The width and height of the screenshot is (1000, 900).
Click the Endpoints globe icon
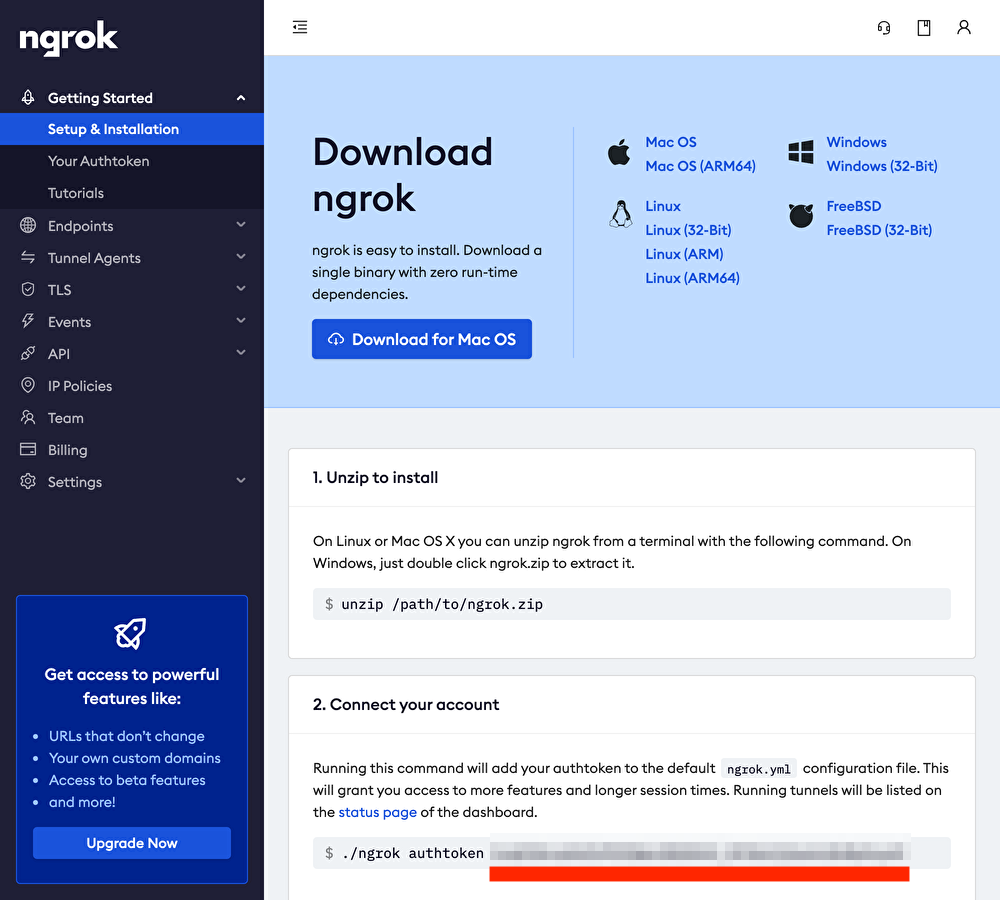point(28,225)
